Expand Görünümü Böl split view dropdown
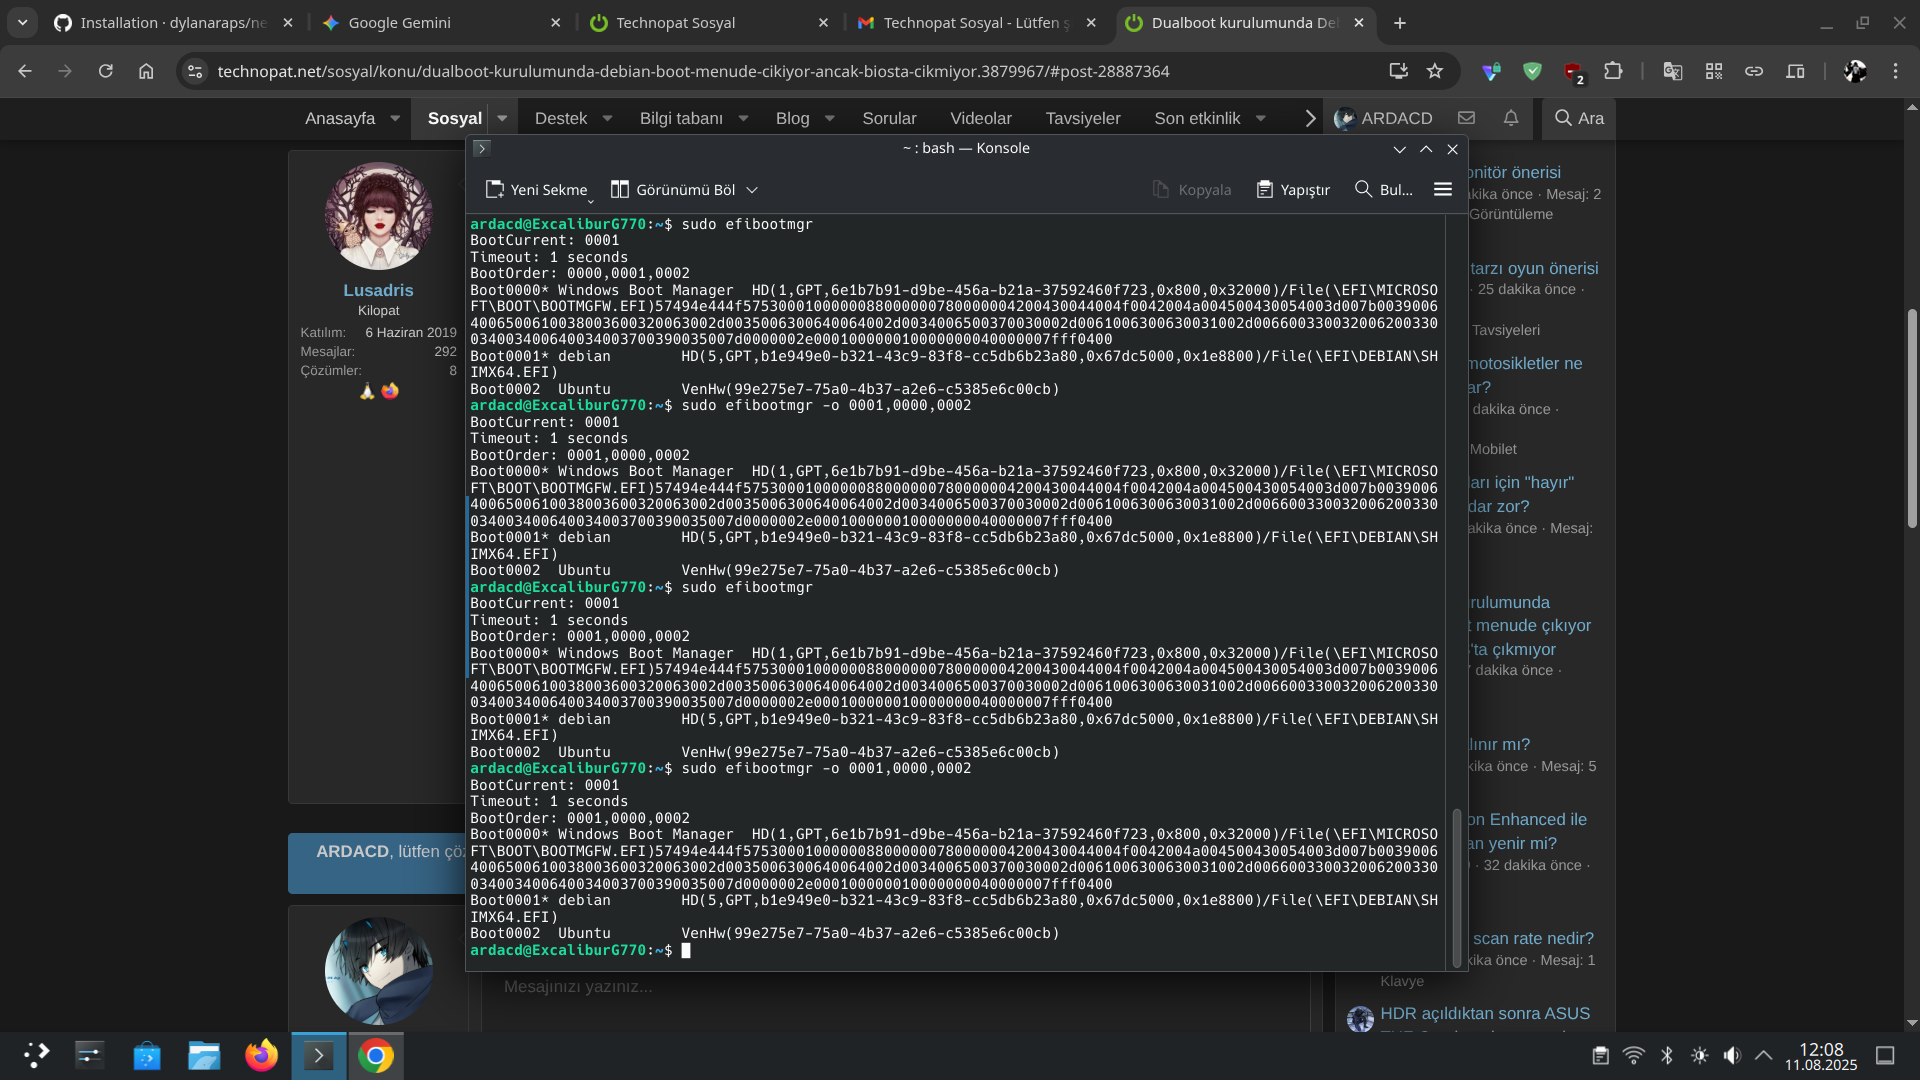This screenshot has width=1920, height=1080. (752, 190)
